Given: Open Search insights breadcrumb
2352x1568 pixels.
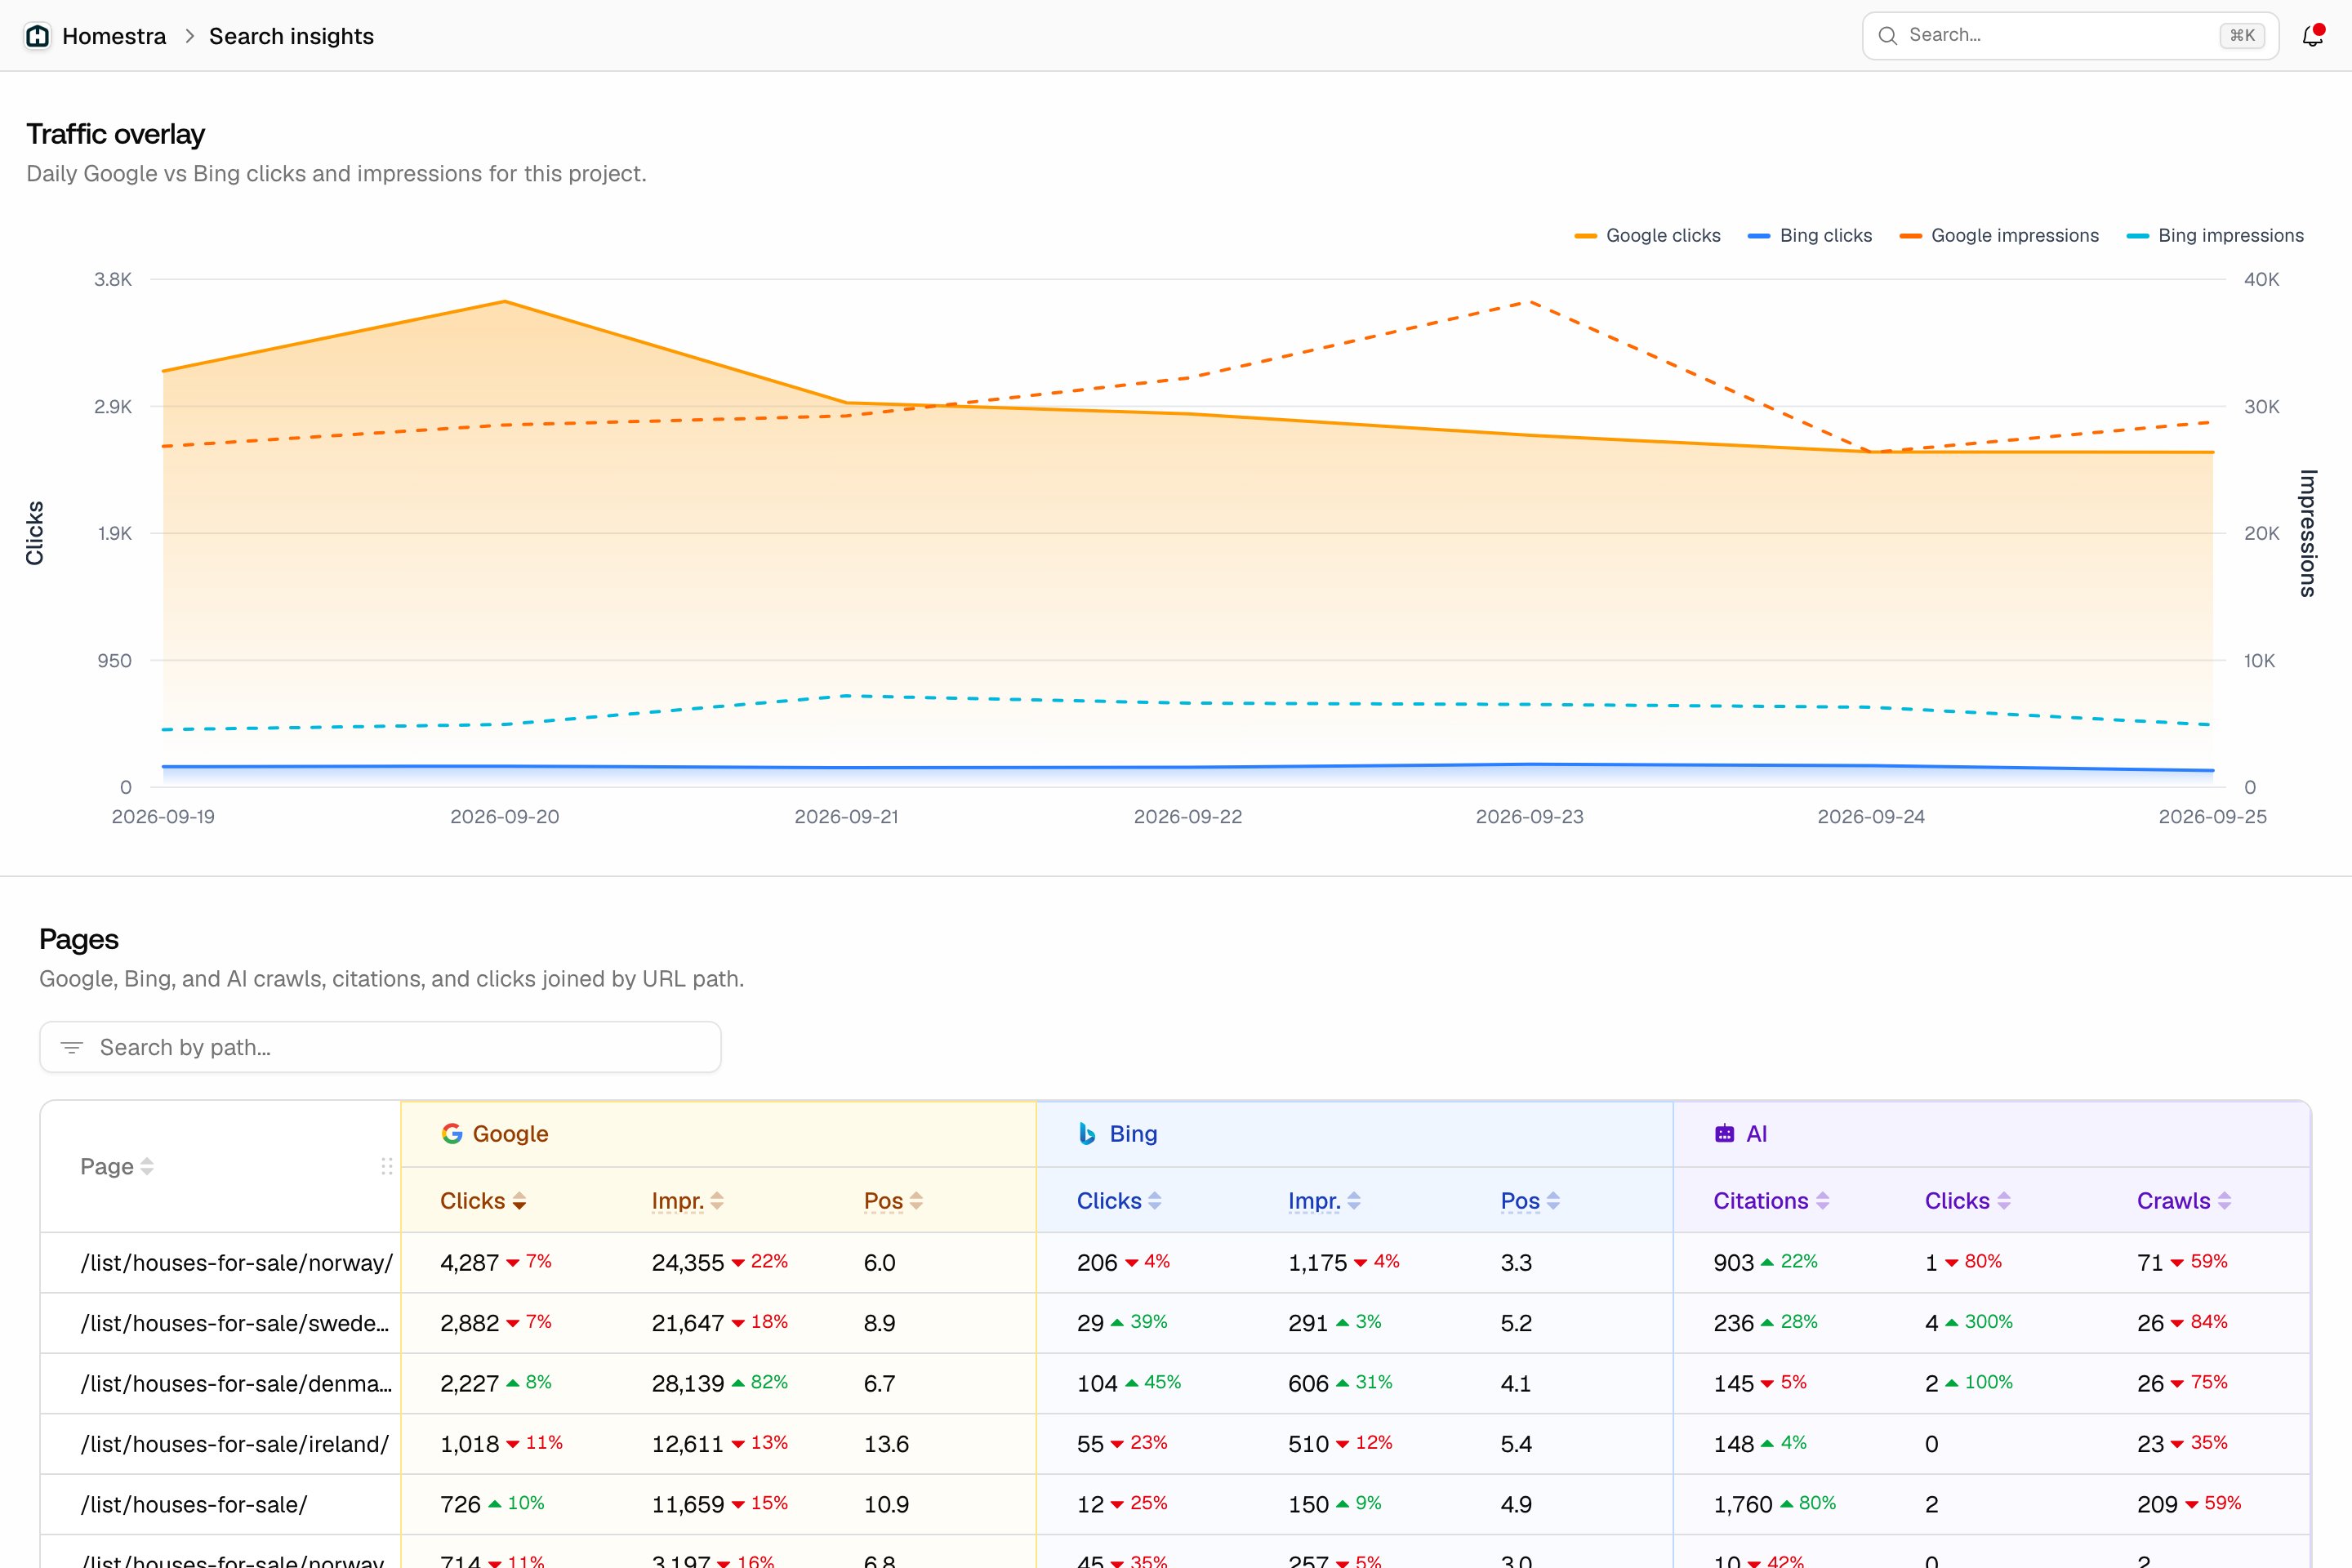Looking at the screenshot, I should [291, 36].
